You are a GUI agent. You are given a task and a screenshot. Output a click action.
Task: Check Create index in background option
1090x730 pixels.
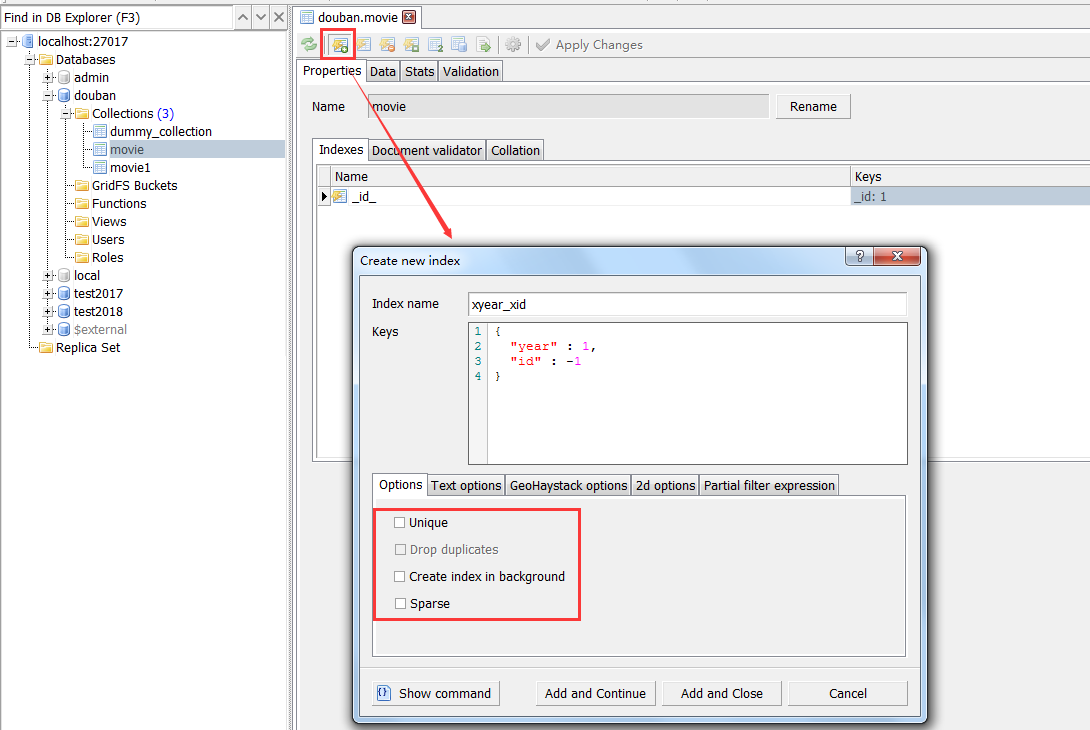point(400,577)
